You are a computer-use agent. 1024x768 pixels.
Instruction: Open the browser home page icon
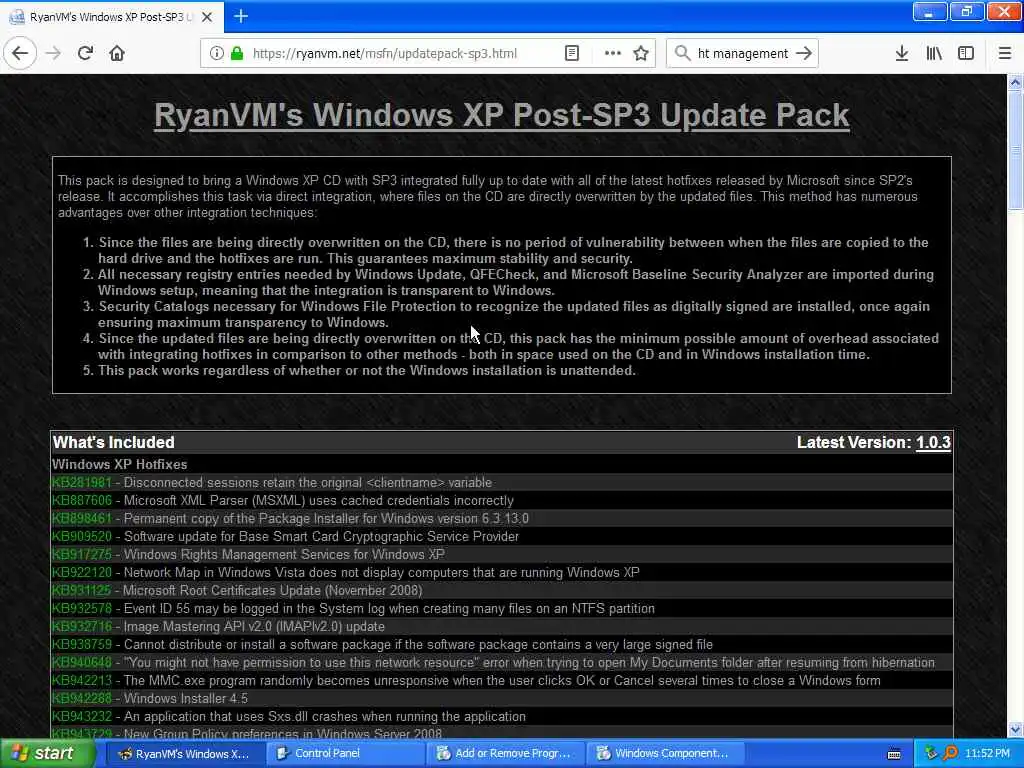[117, 54]
